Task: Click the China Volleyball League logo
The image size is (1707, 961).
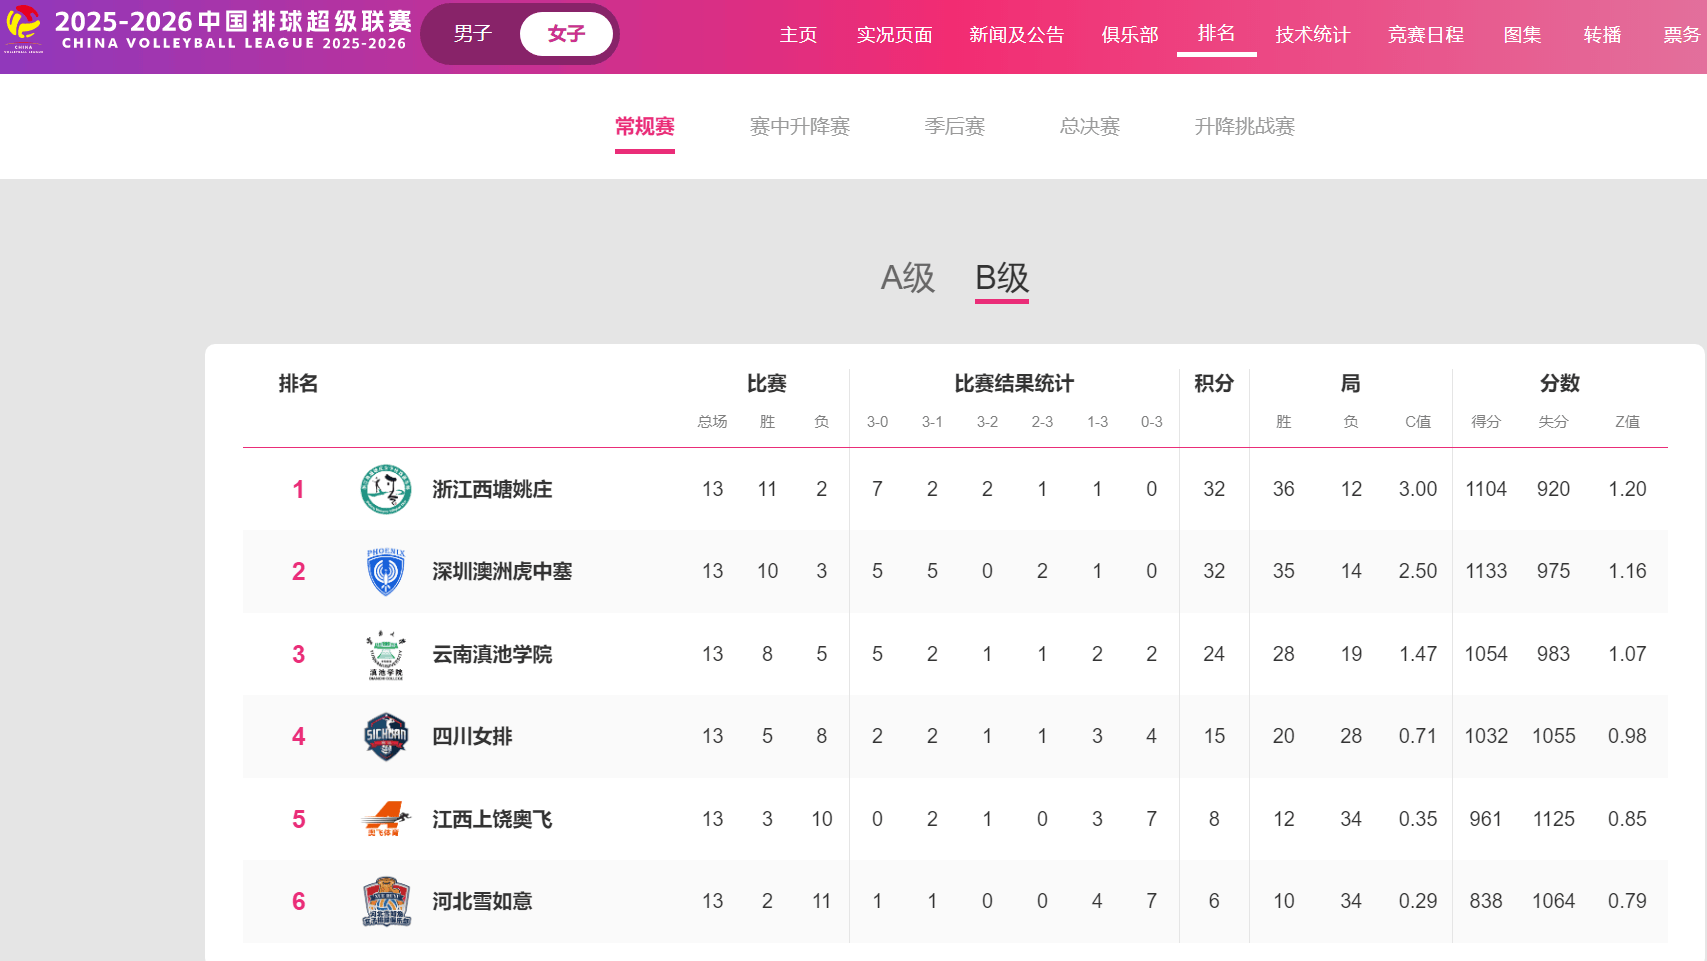Action: click(24, 28)
